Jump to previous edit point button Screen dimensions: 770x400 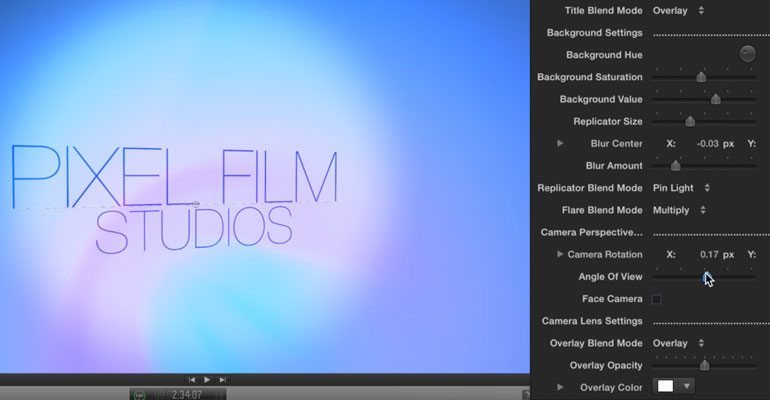[x=192, y=379]
